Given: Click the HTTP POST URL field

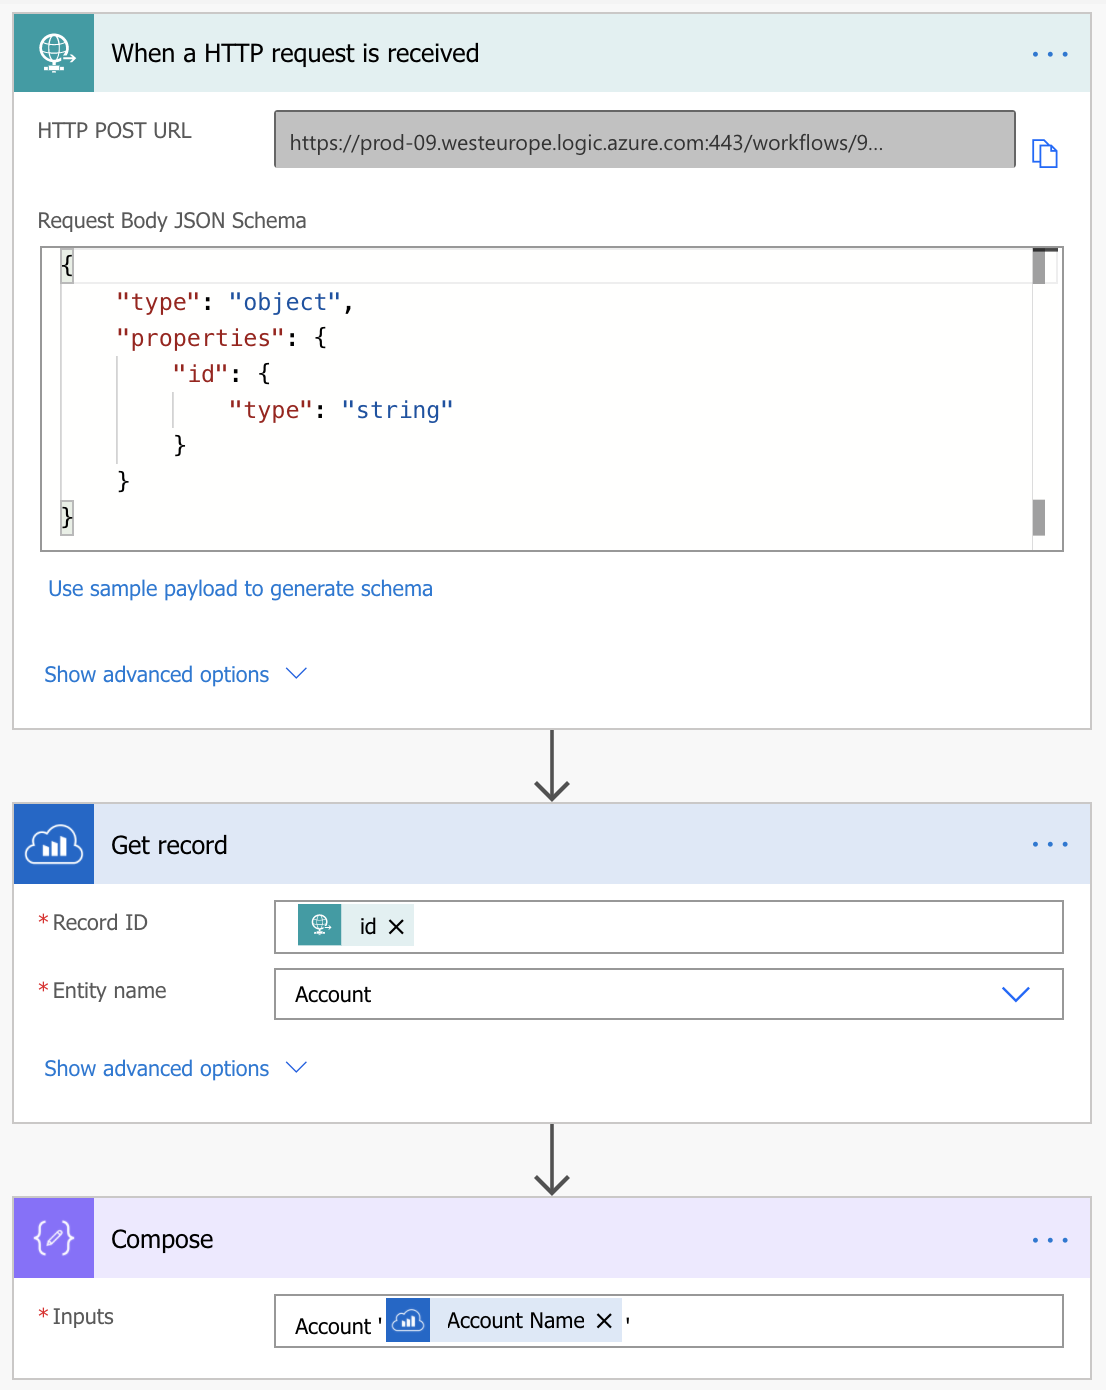Looking at the screenshot, I should [644, 141].
